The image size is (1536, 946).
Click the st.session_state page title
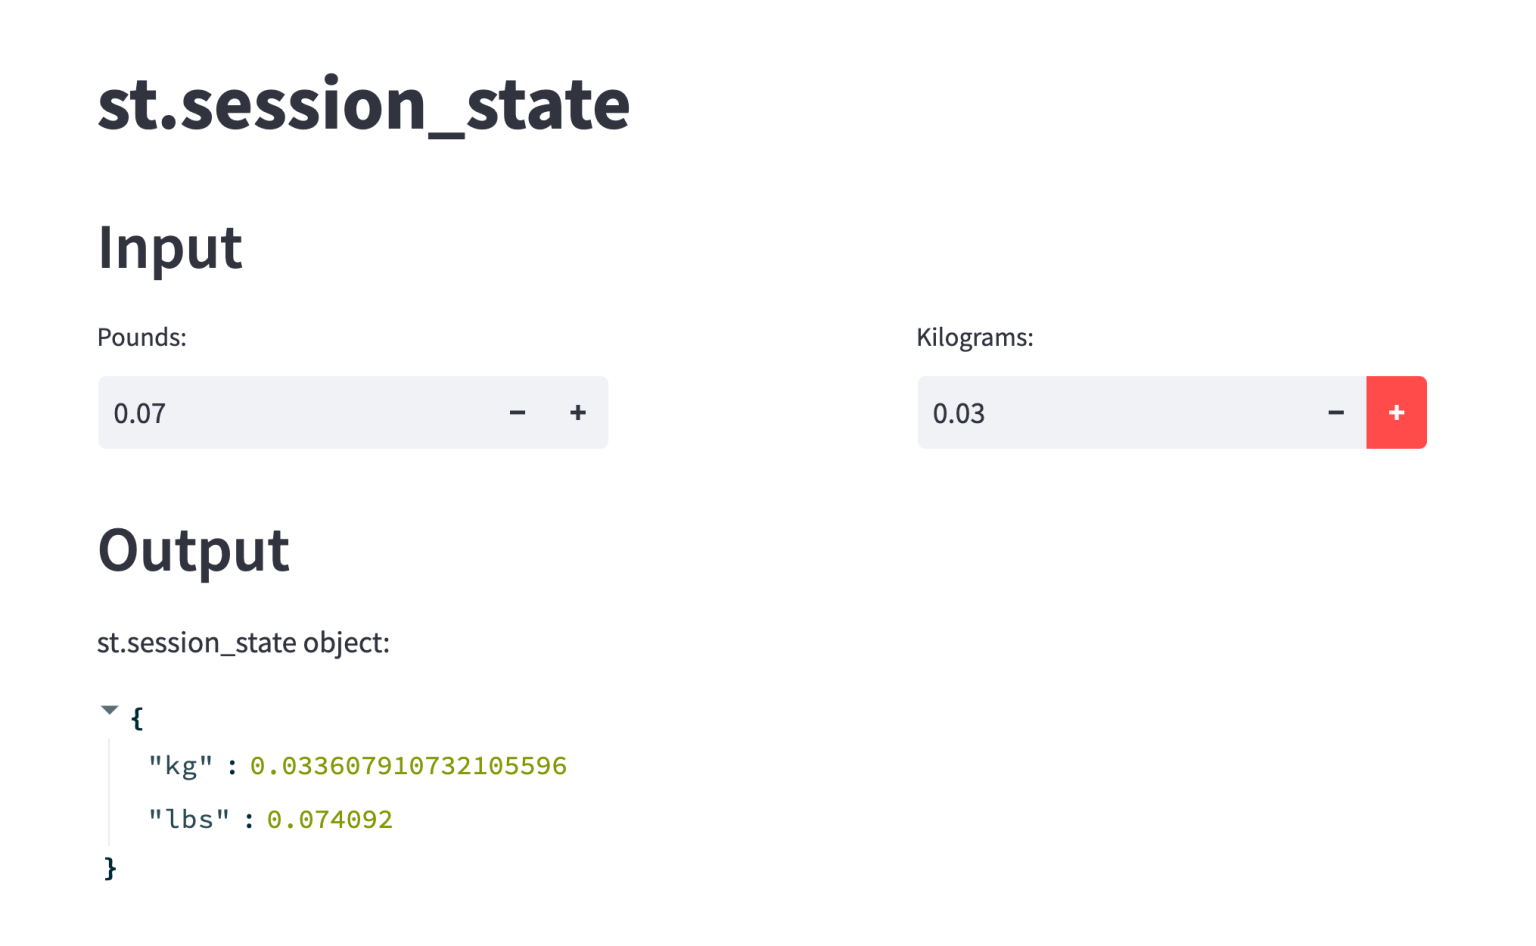pos(363,104)
